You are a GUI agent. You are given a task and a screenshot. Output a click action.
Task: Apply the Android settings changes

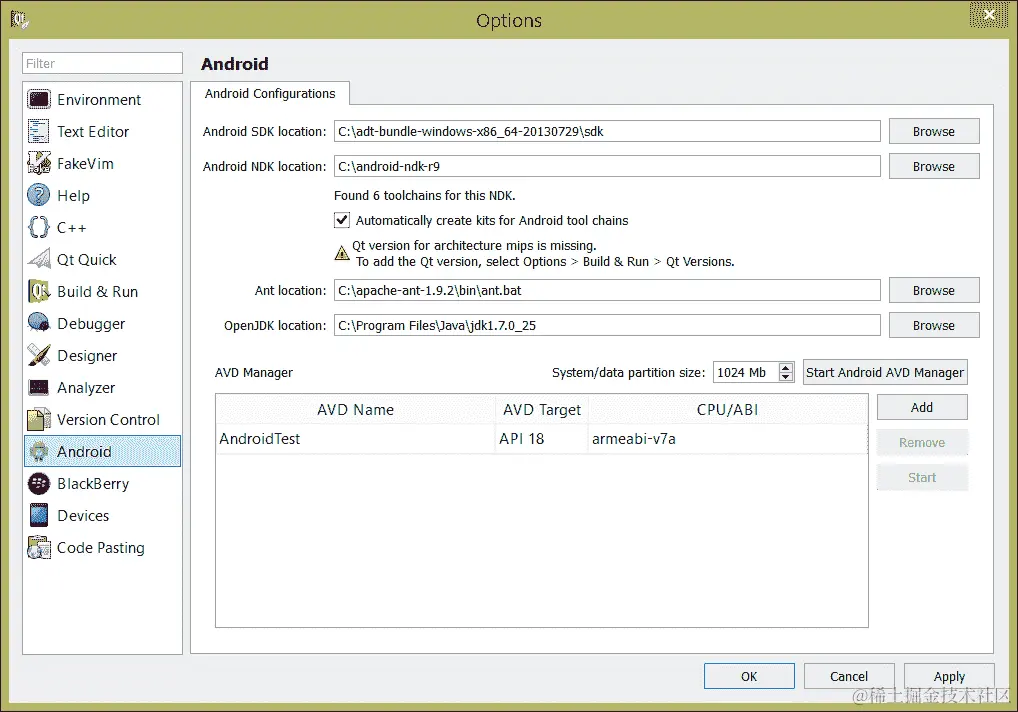(x=948, y=675)
